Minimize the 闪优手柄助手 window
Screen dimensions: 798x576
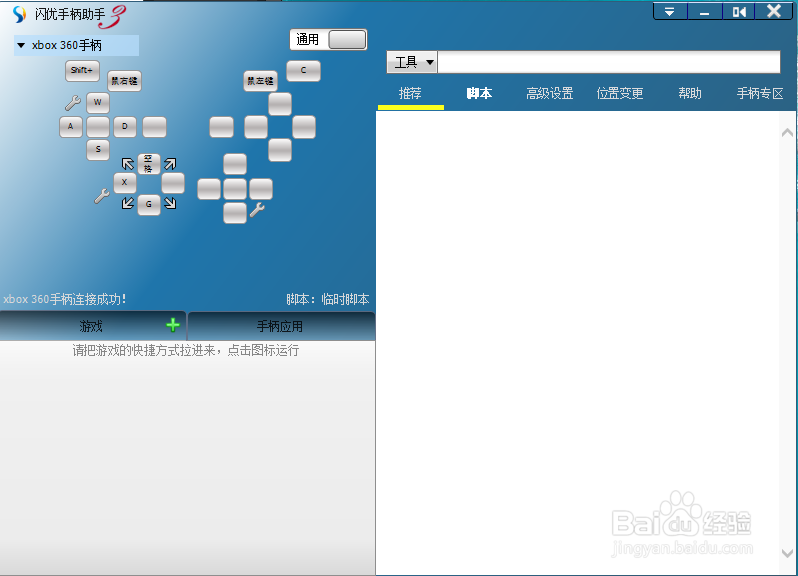pyautogui.click(x=704, y=11)
